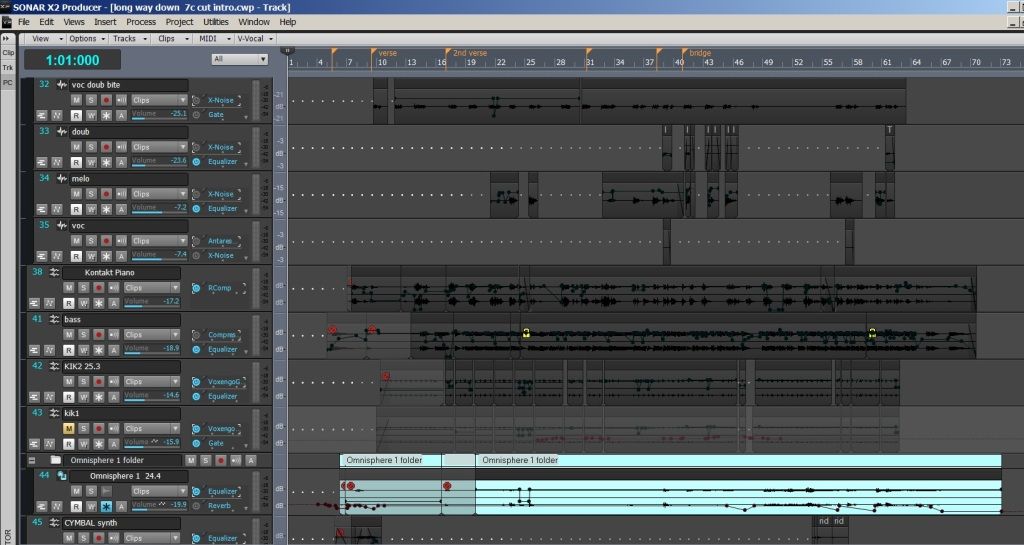Click archive button on melo track
This screenshot has height=545, width=1024.
point(121,209)
